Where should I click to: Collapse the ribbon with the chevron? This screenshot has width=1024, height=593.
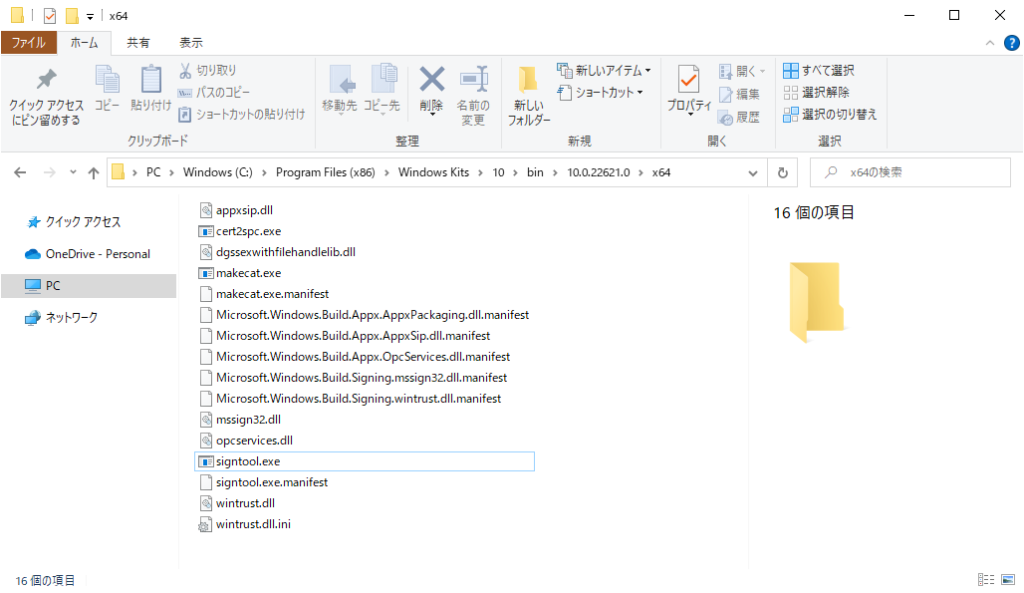(990, 43)
